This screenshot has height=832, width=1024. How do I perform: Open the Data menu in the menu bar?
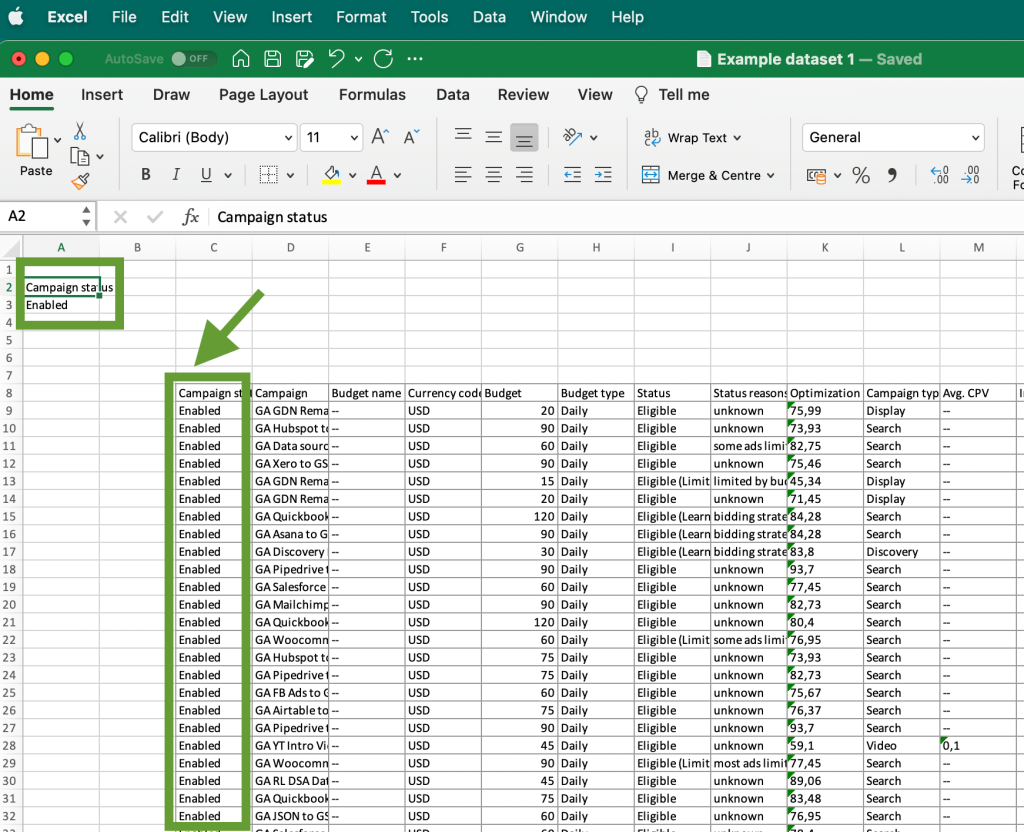click(x=489, y=17)
